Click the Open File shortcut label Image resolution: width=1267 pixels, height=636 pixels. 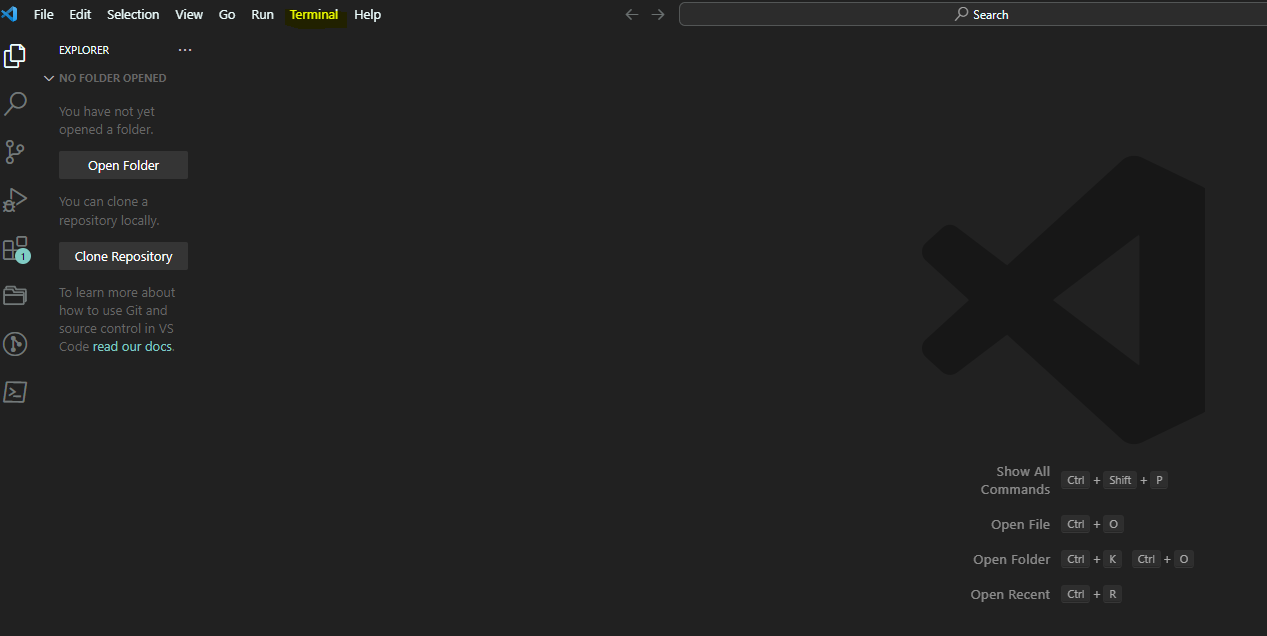pos(1021,524)
